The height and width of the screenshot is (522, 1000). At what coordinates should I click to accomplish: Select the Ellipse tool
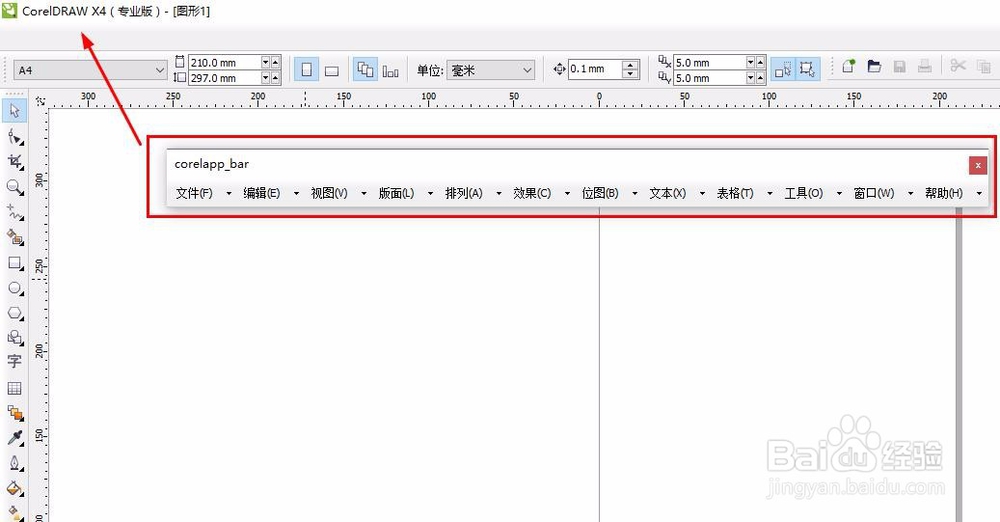14,288
